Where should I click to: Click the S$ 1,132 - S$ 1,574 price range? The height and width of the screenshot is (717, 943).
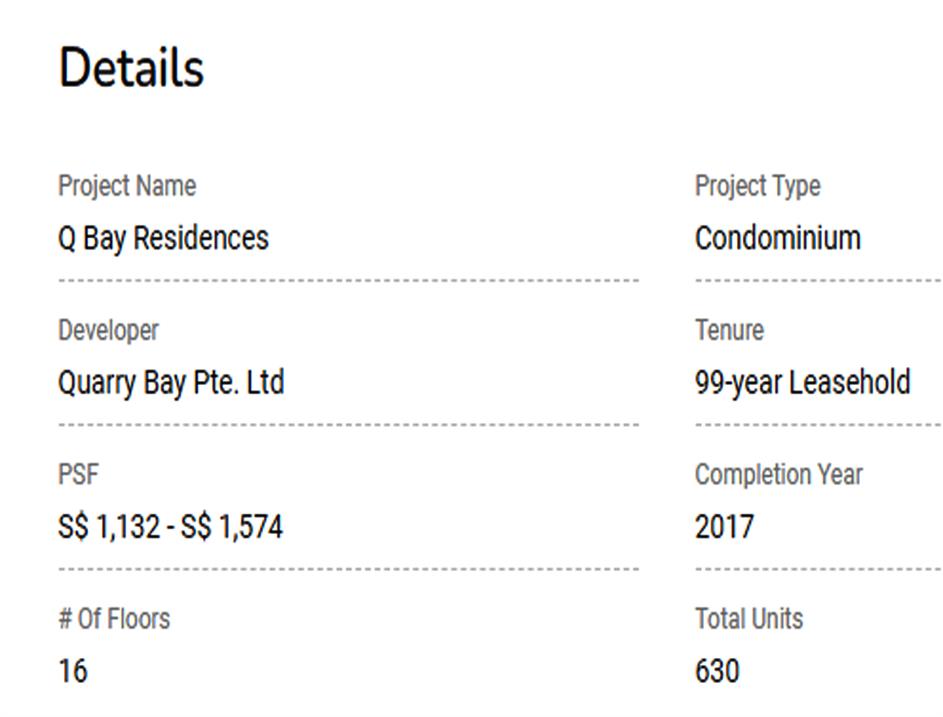pos(170,526)
